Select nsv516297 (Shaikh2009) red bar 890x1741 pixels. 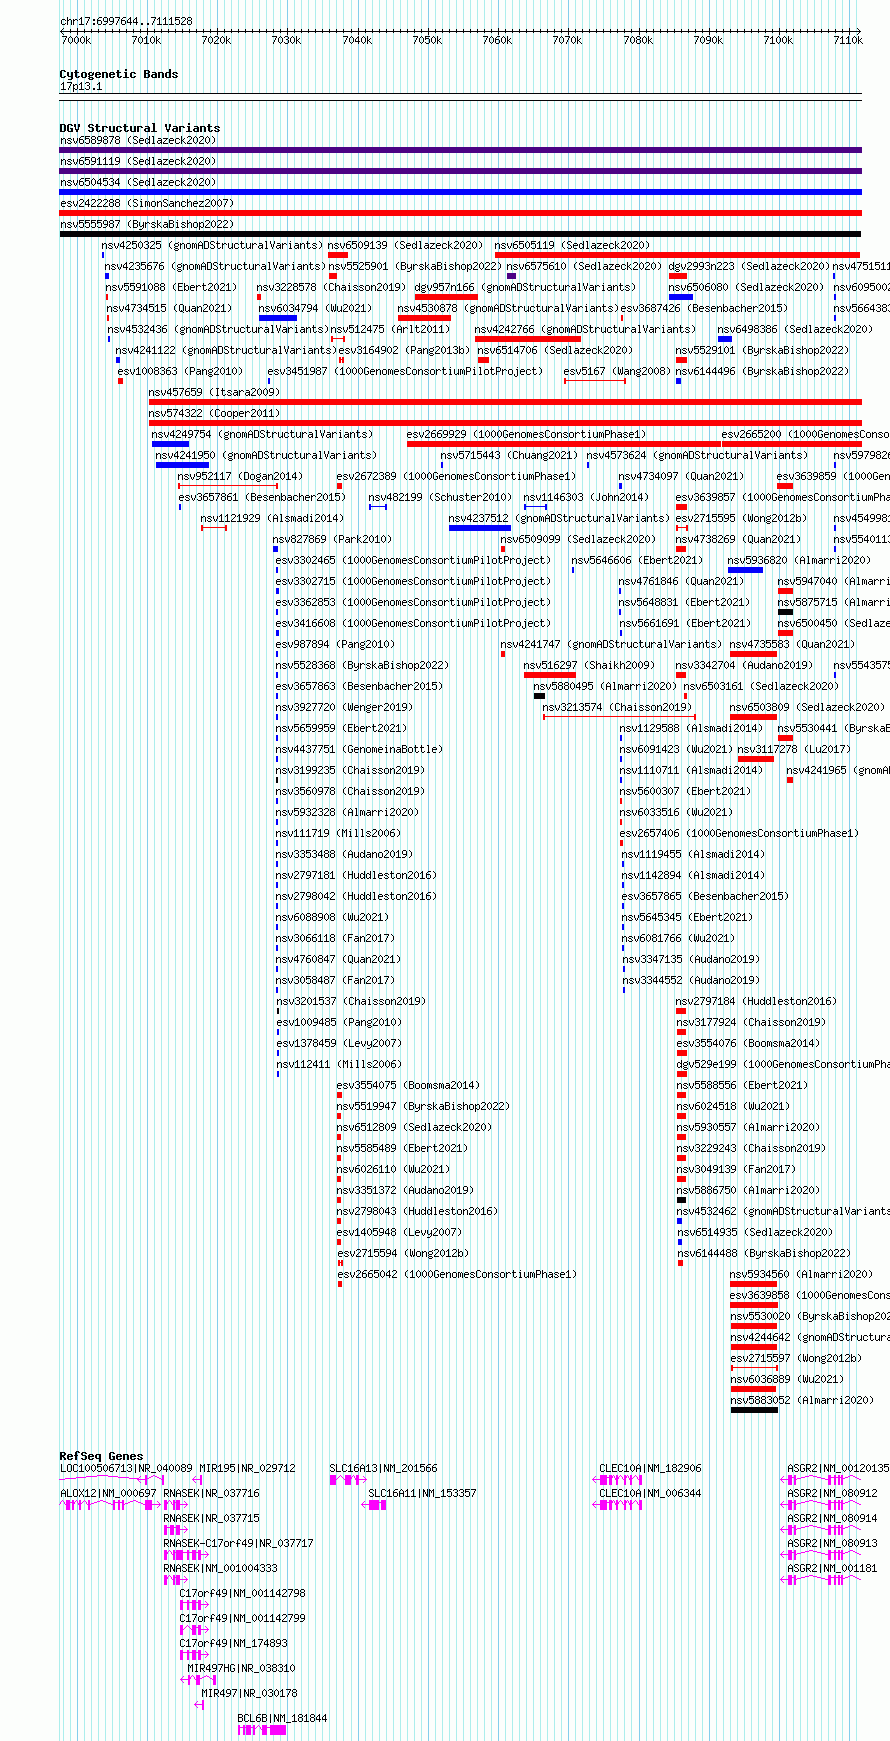tap(550, 675)
